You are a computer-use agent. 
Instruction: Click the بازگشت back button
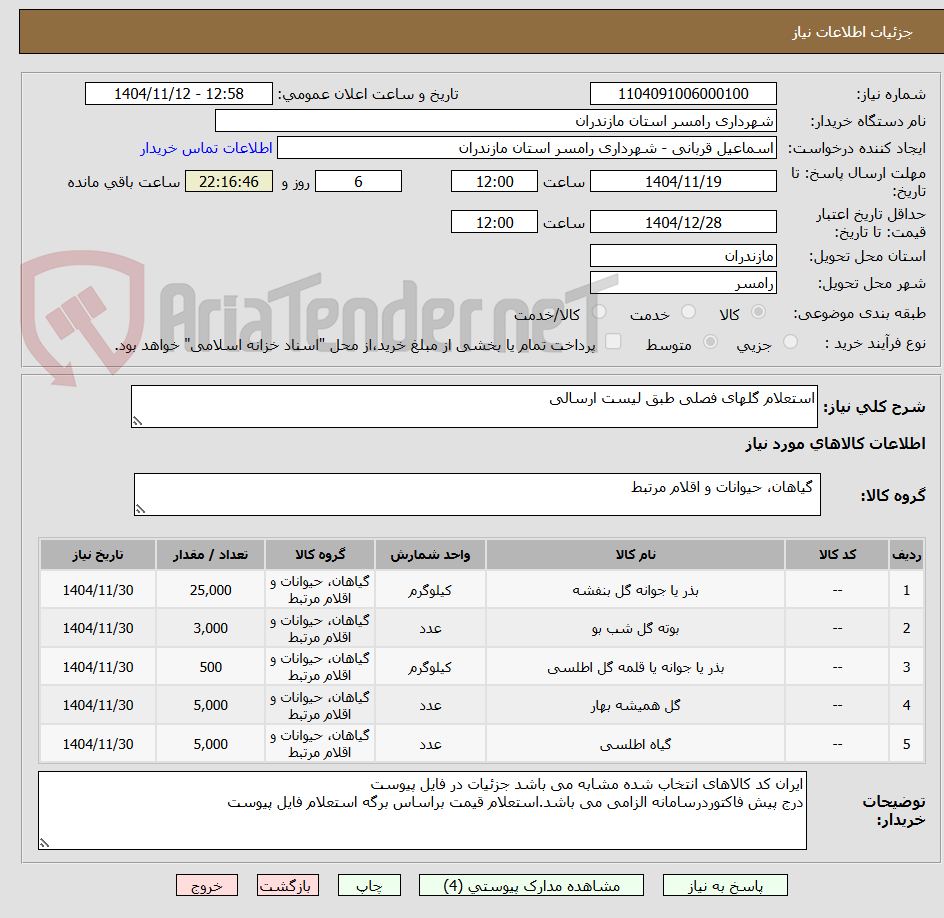click(x=288, y=885)
